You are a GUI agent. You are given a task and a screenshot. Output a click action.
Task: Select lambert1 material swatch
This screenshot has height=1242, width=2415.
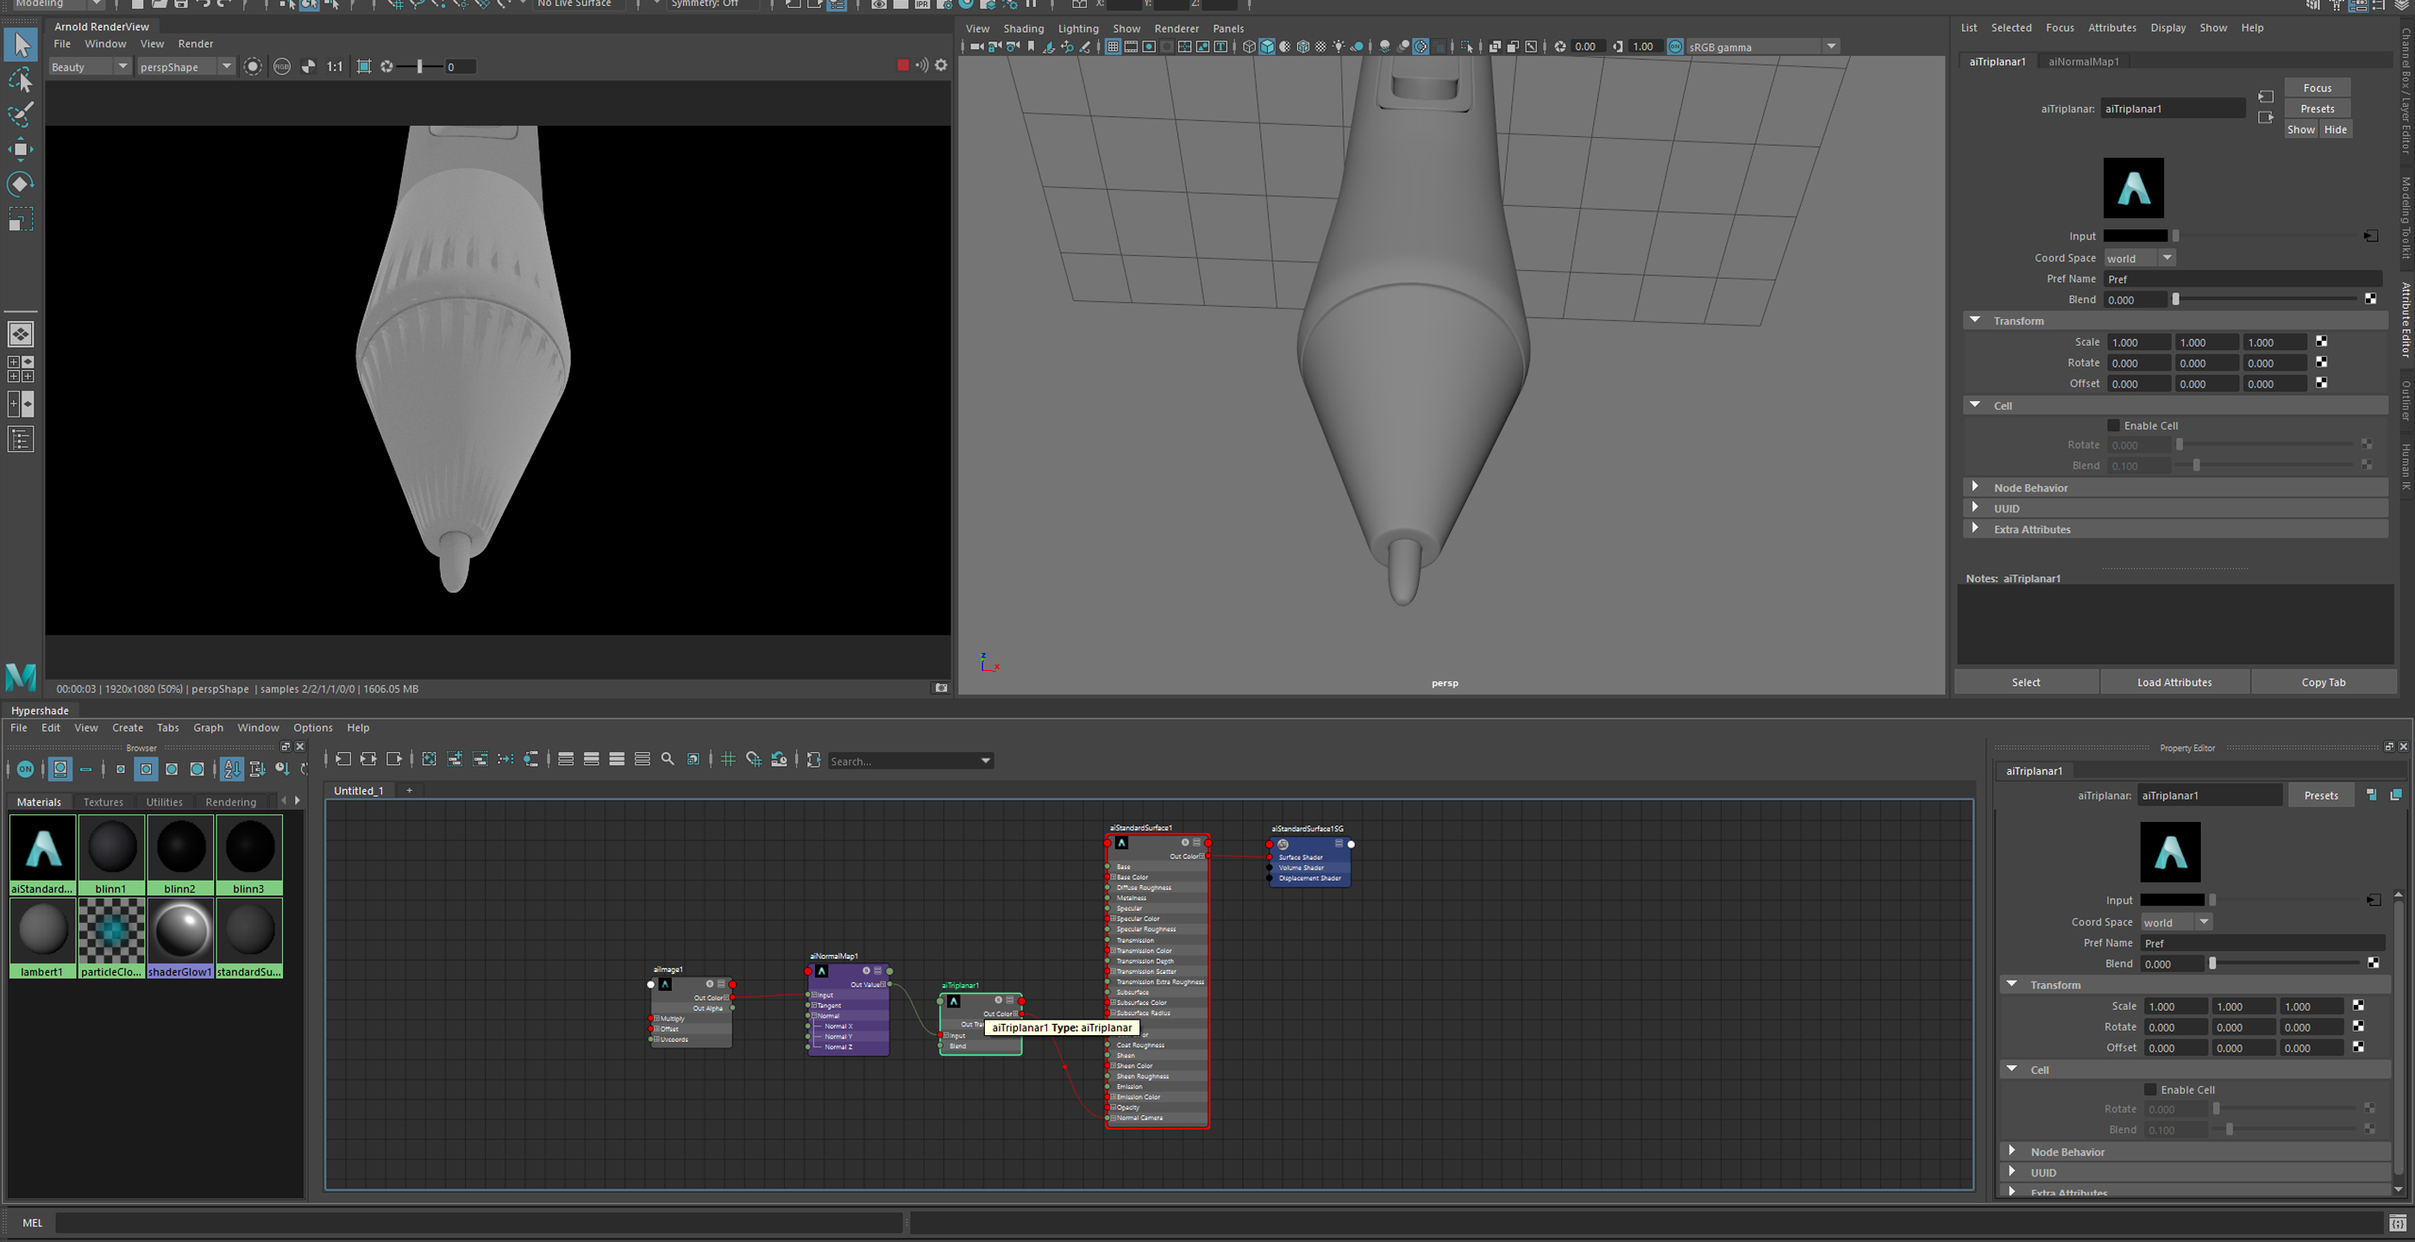click(x=43, y=938)
